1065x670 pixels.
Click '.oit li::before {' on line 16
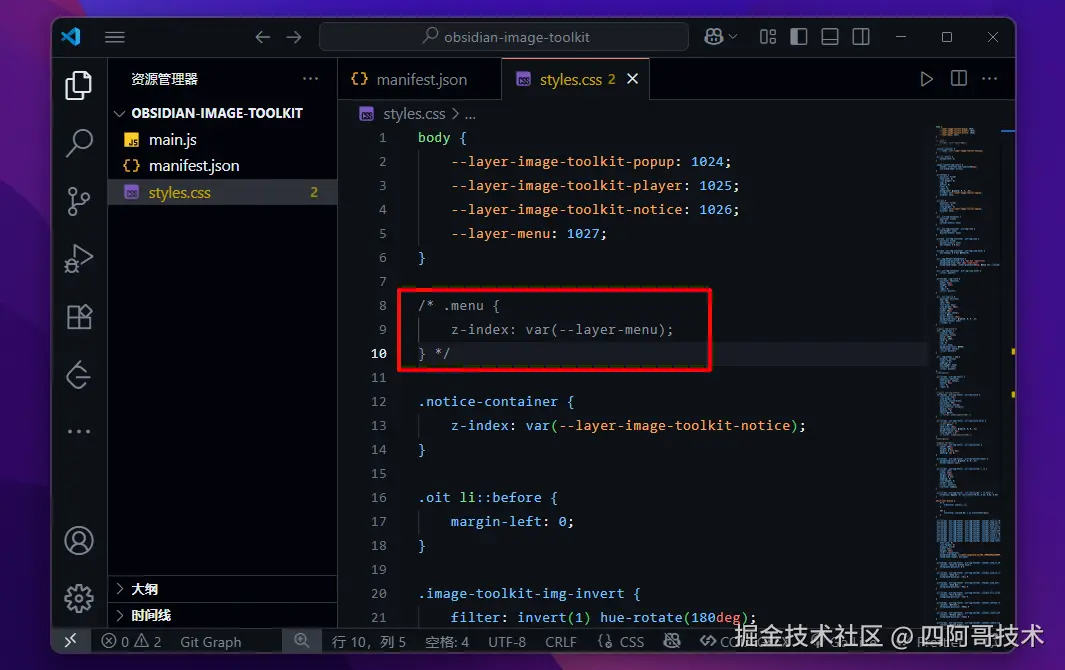coord(488,497)
